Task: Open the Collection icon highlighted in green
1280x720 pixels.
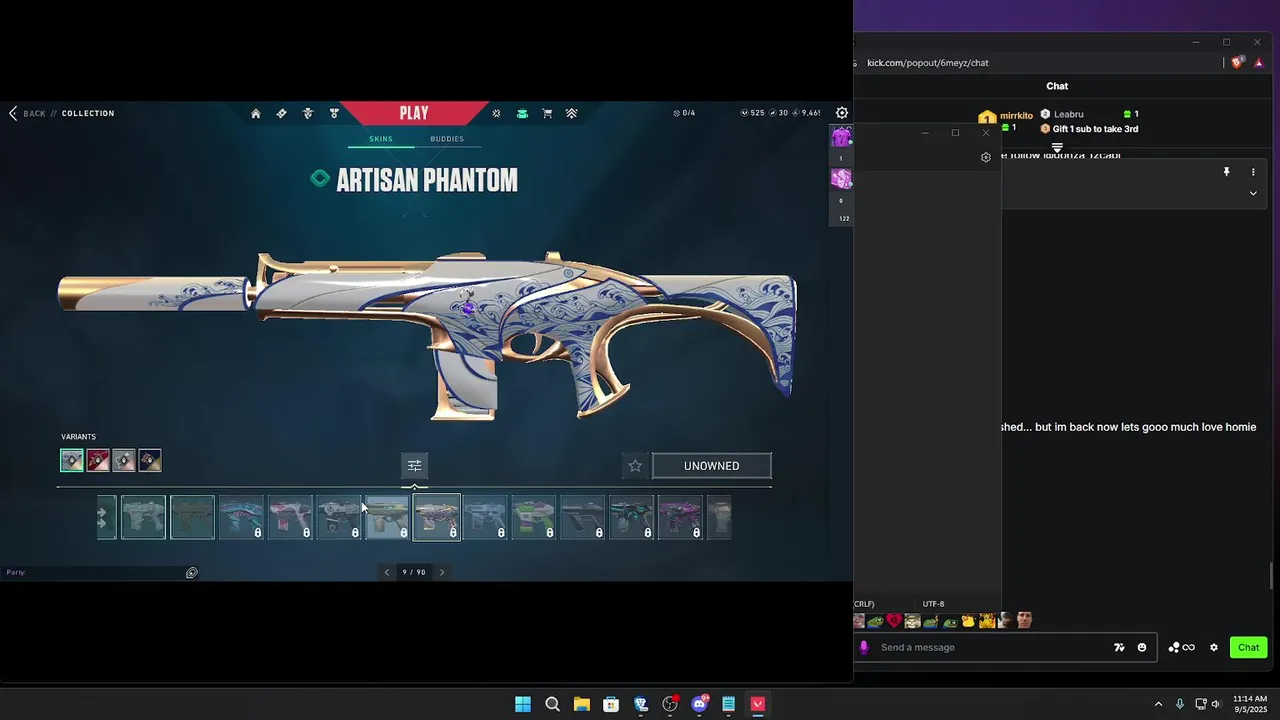Action: 522,113
